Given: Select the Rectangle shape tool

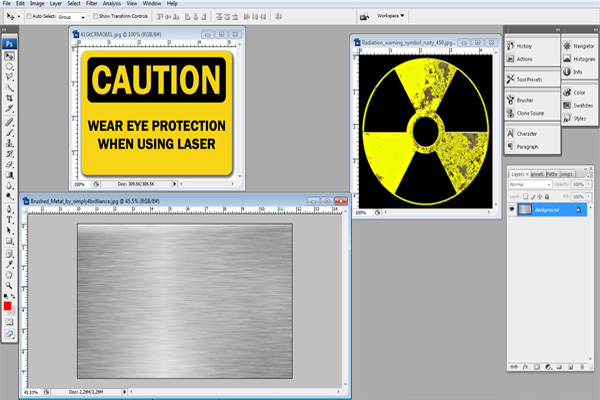Looking at the screenshot, I should (9, 242).
